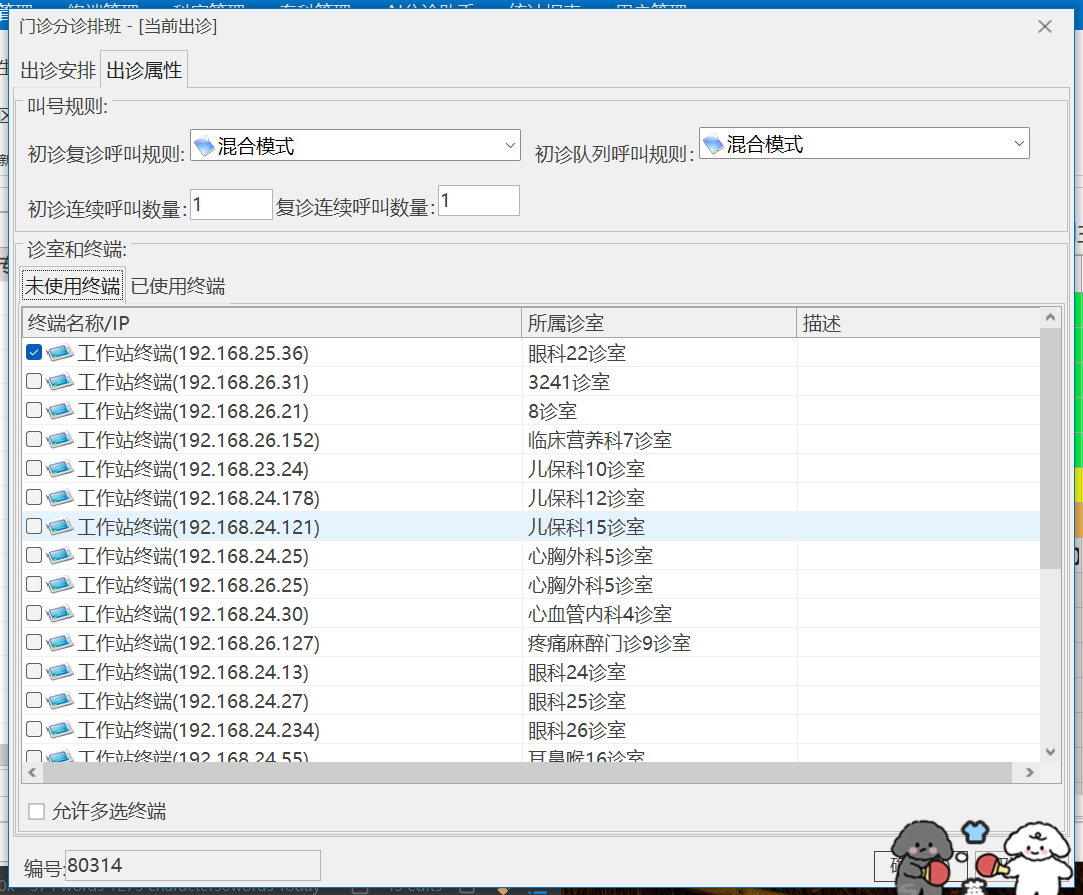Click the 终端名称/IP column header
The width and height of the screenshot is (1083, 895).
(x=270, y=323)
